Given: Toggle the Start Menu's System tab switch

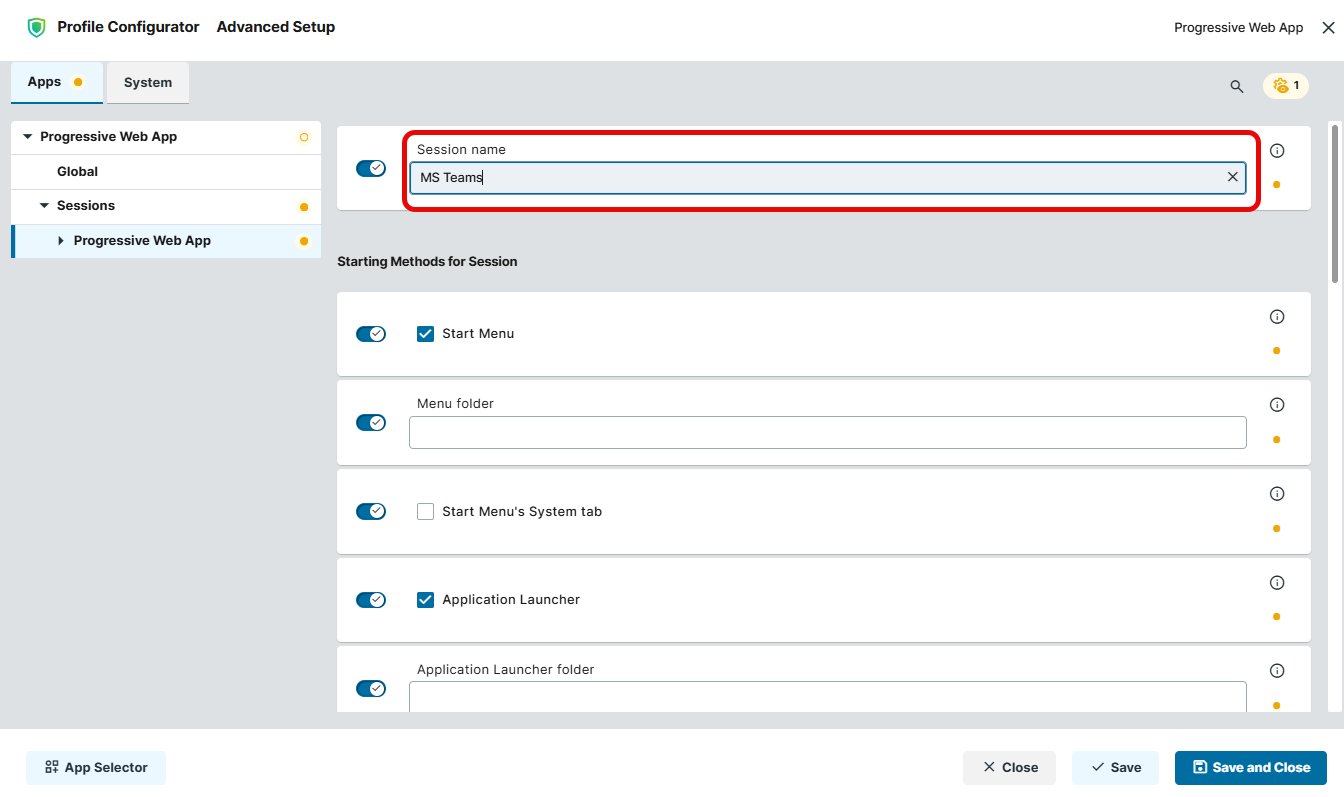Looking at the screenshot, I should (x=371, y=511).
